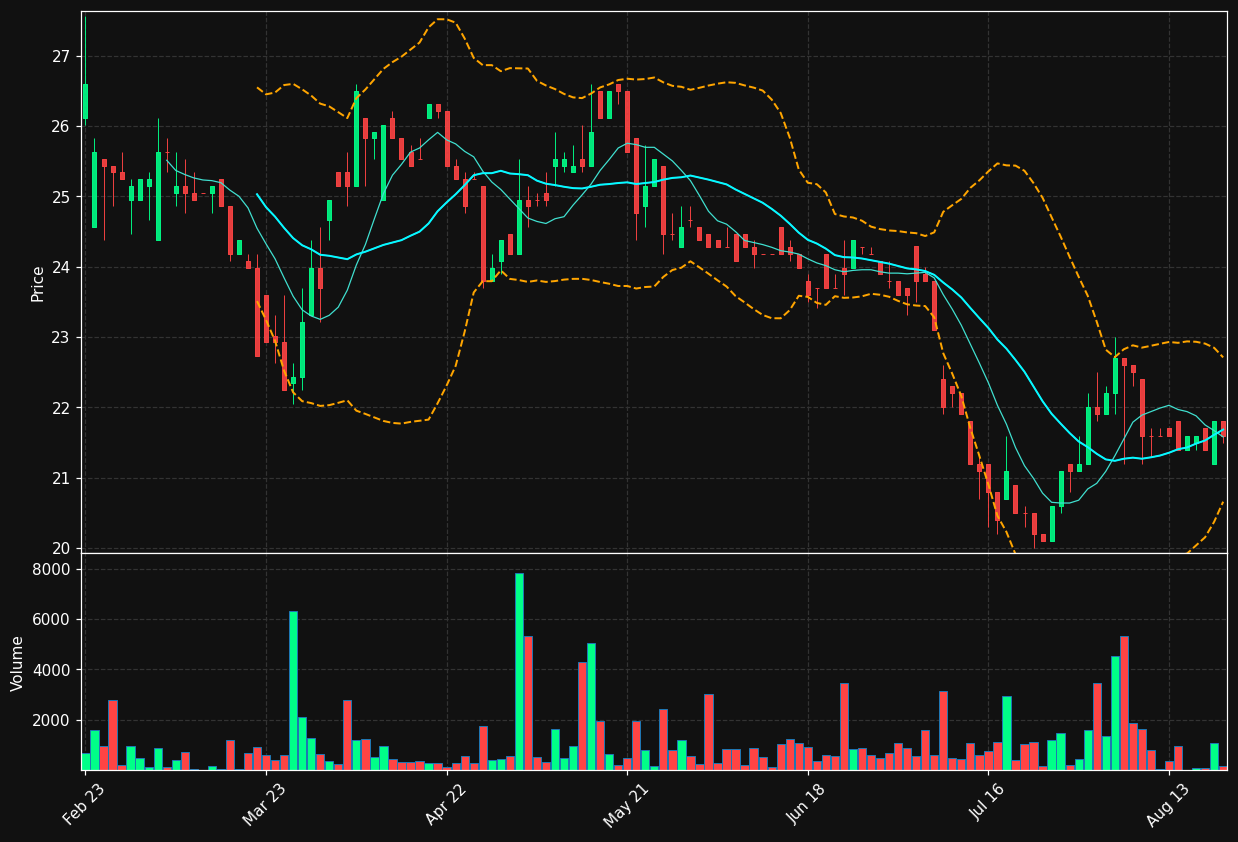Viewport: 1238px width, 842px height.
Task: Click the 24 price tick label
Action: pyautogui.click(x=62, y=268)
